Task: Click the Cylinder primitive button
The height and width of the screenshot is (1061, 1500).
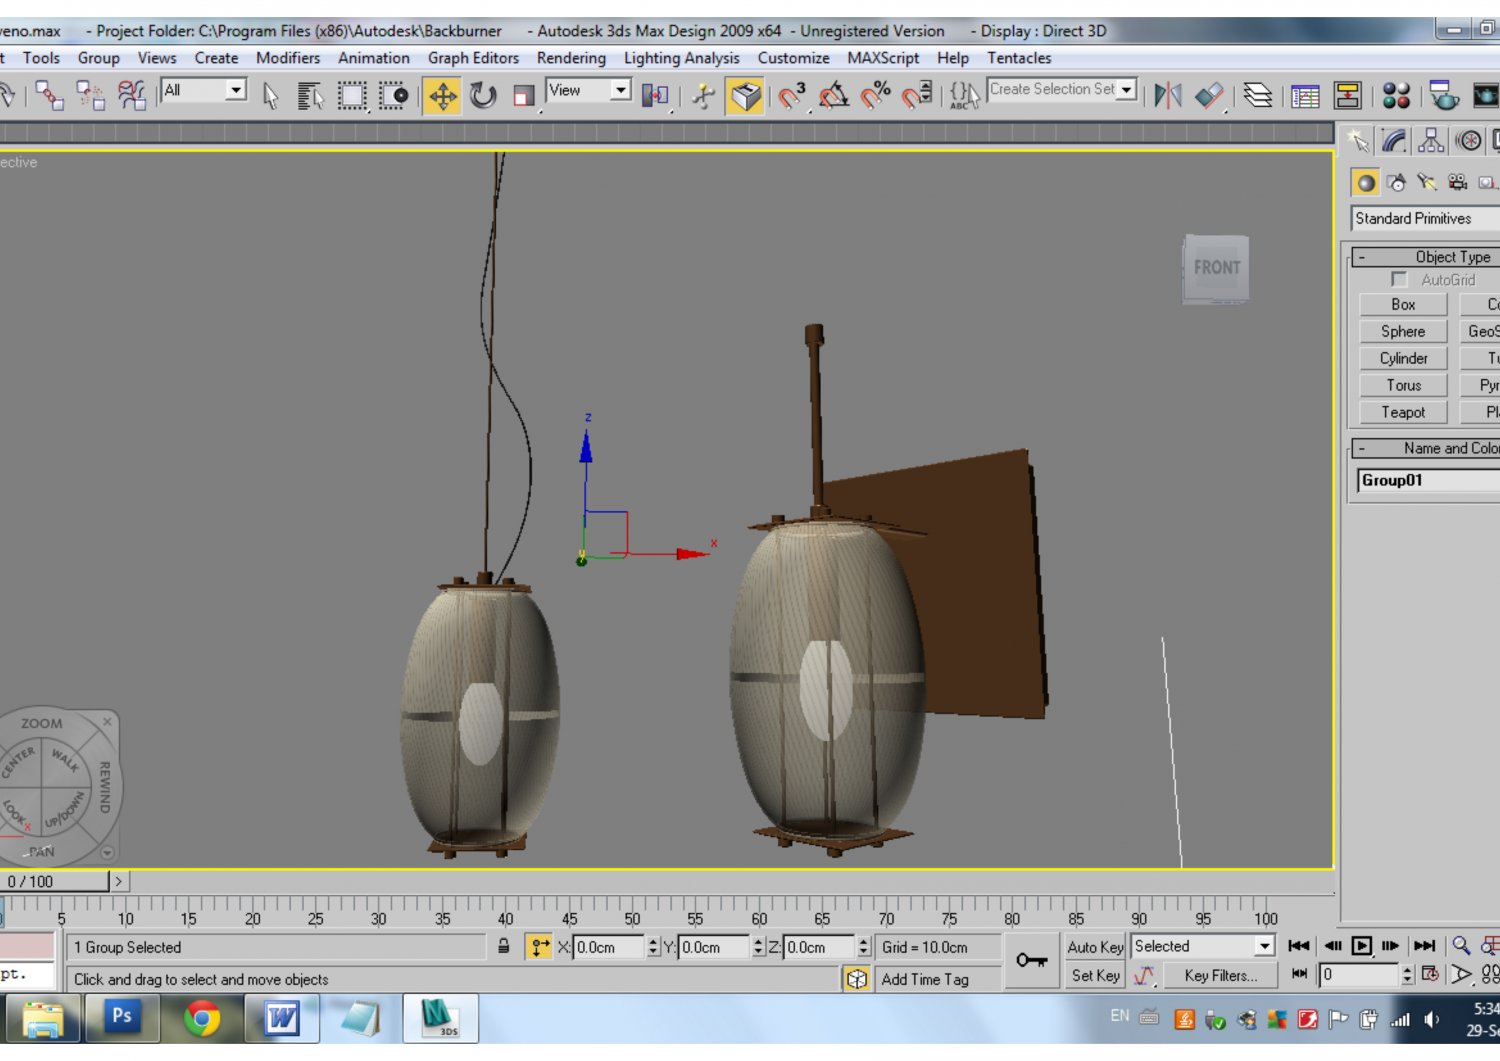Action: (1402, 358)
